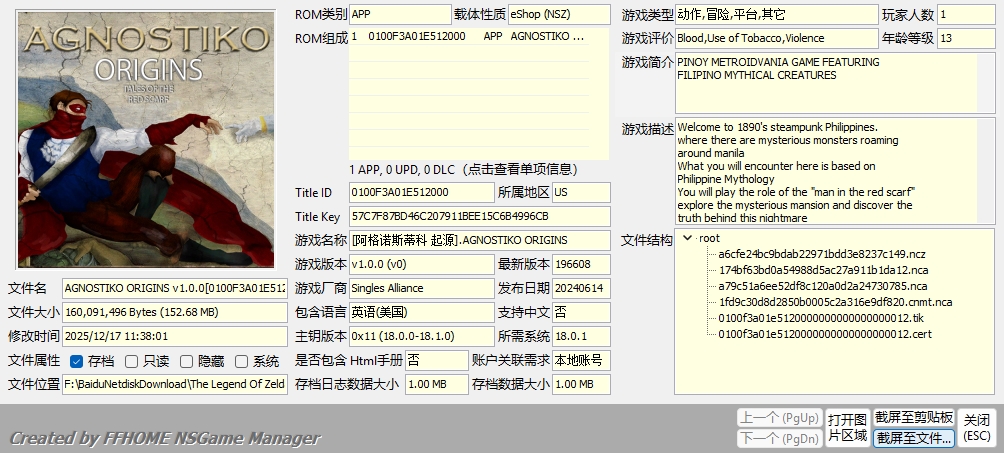Viewport: 1004px width, 453px height.
Task: Click the AGNOSTIKO Origins cover art thumbnail
Action: [146, 140]
